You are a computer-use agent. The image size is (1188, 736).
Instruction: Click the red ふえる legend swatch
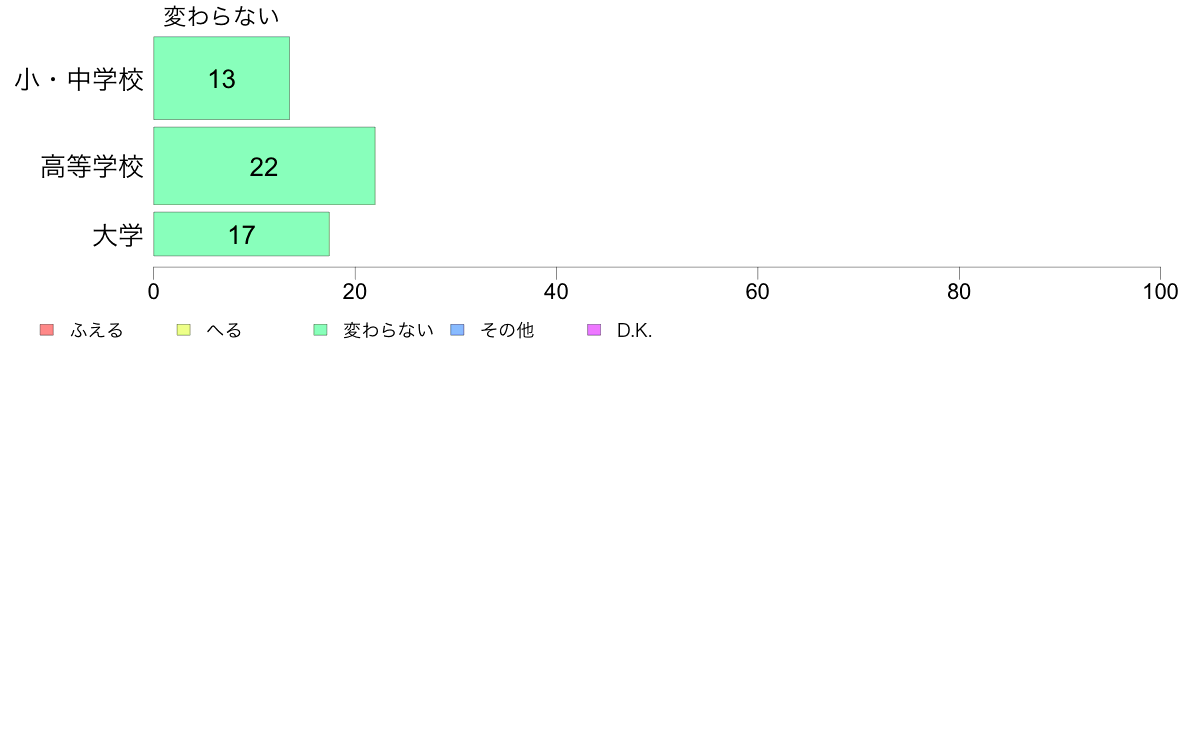[x=47, y=330]
